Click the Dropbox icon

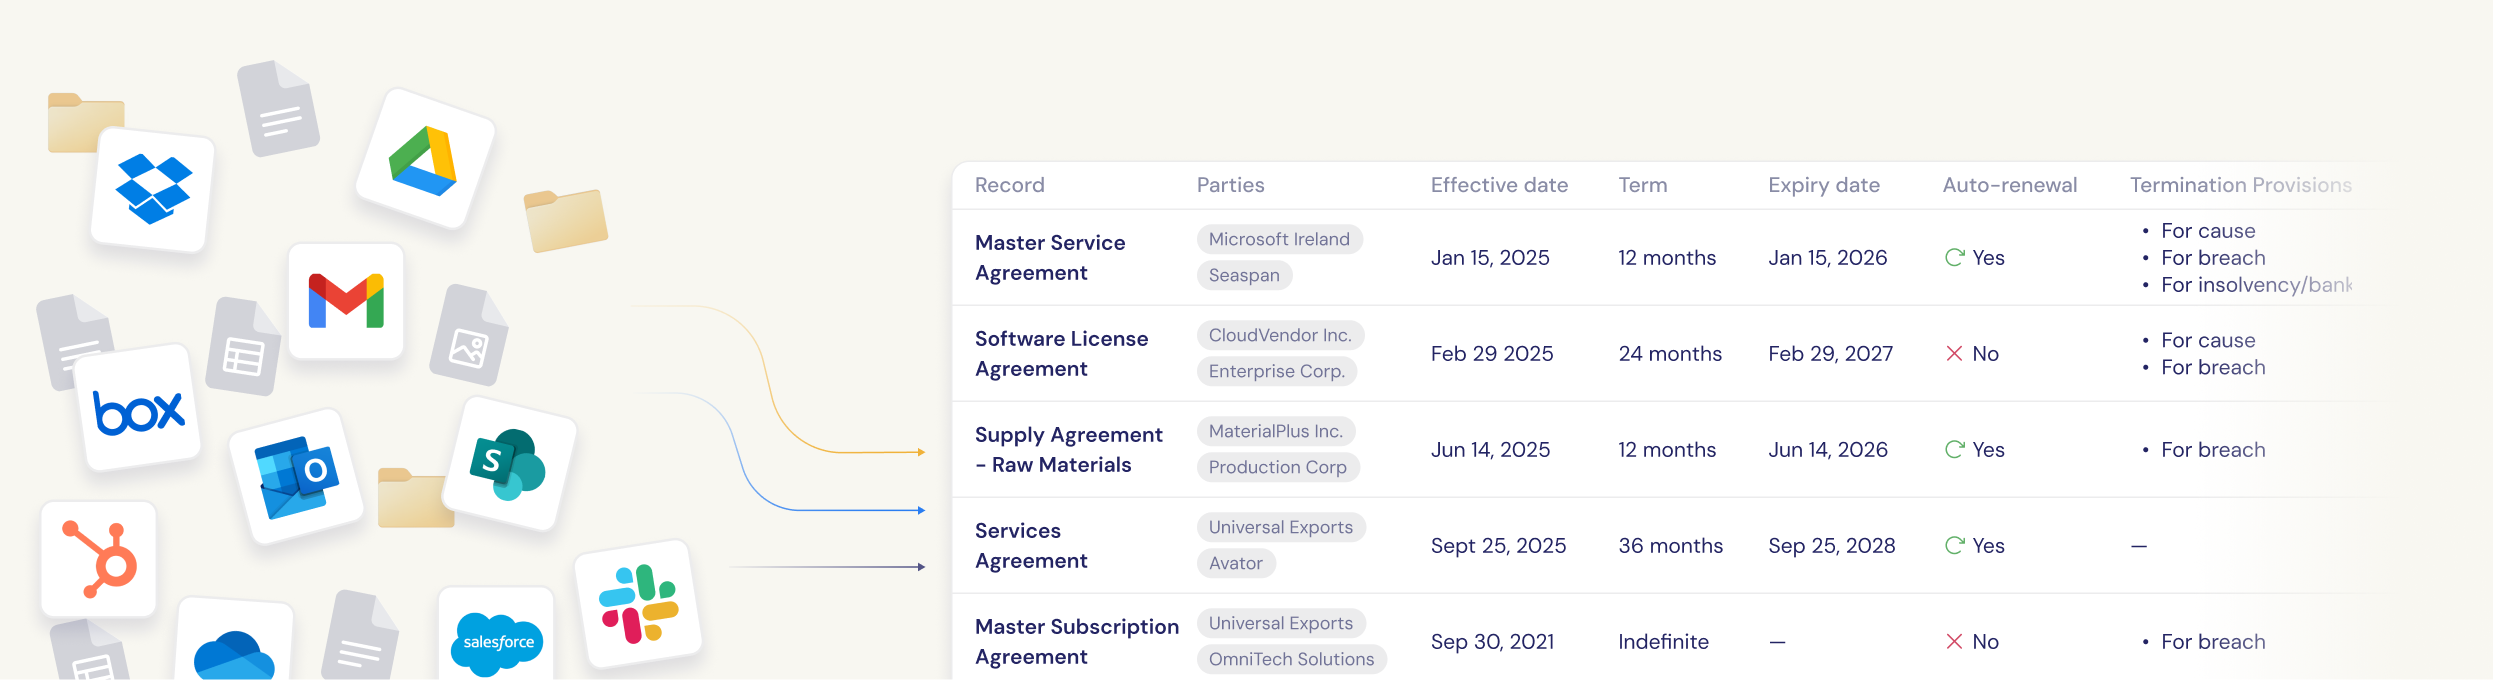click(153, 189)
